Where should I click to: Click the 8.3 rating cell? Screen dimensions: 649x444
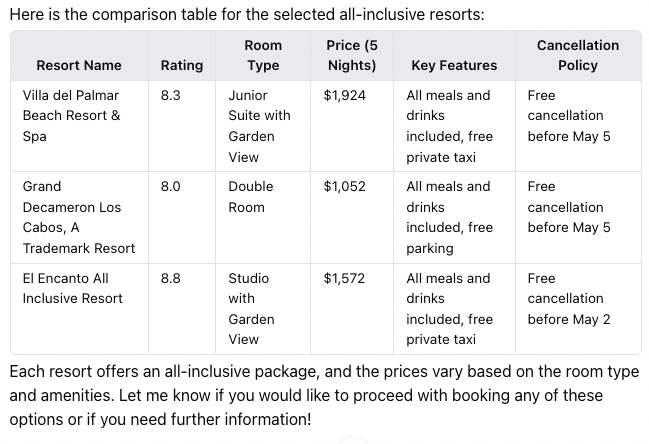(x=170, y=96)
